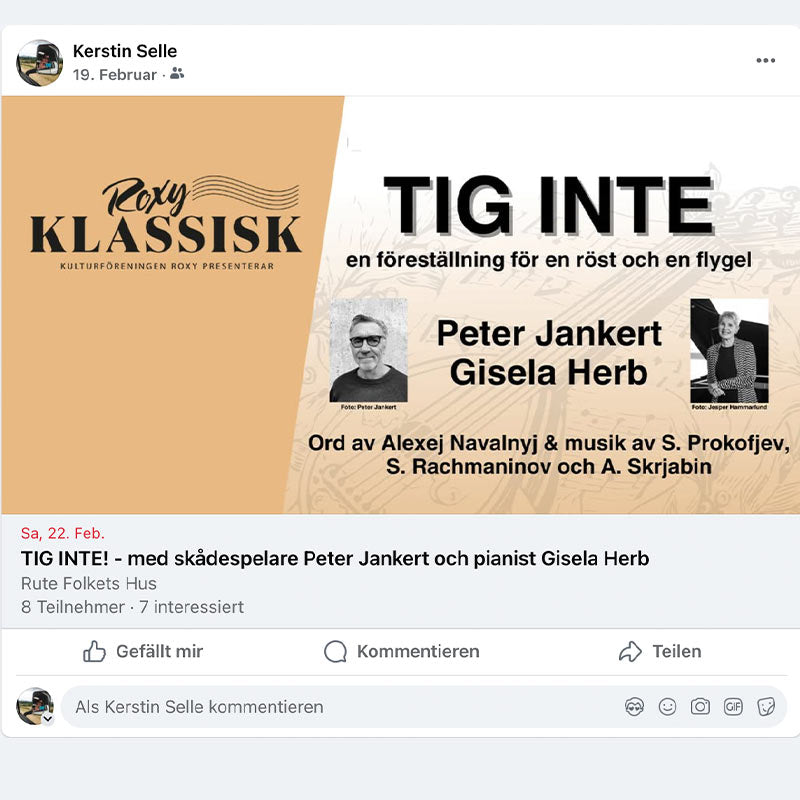Open the emoji picker in comment field
800x800 pixels.
point(667,707)
